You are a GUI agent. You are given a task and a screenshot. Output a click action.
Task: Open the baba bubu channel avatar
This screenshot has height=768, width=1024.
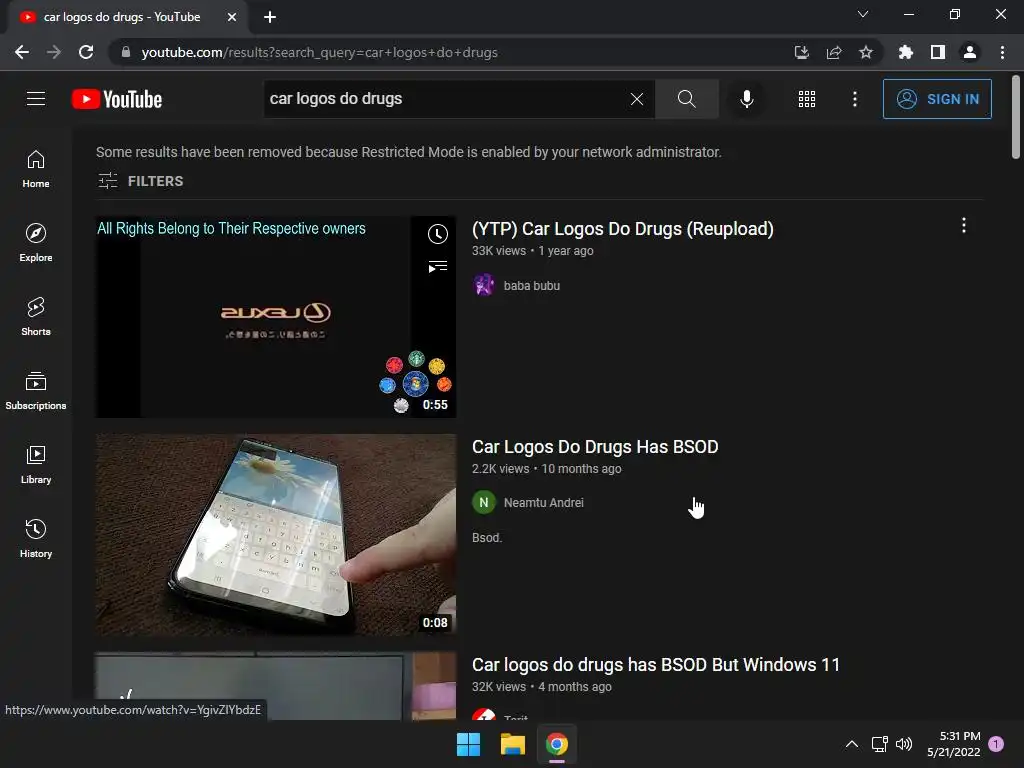483,285
